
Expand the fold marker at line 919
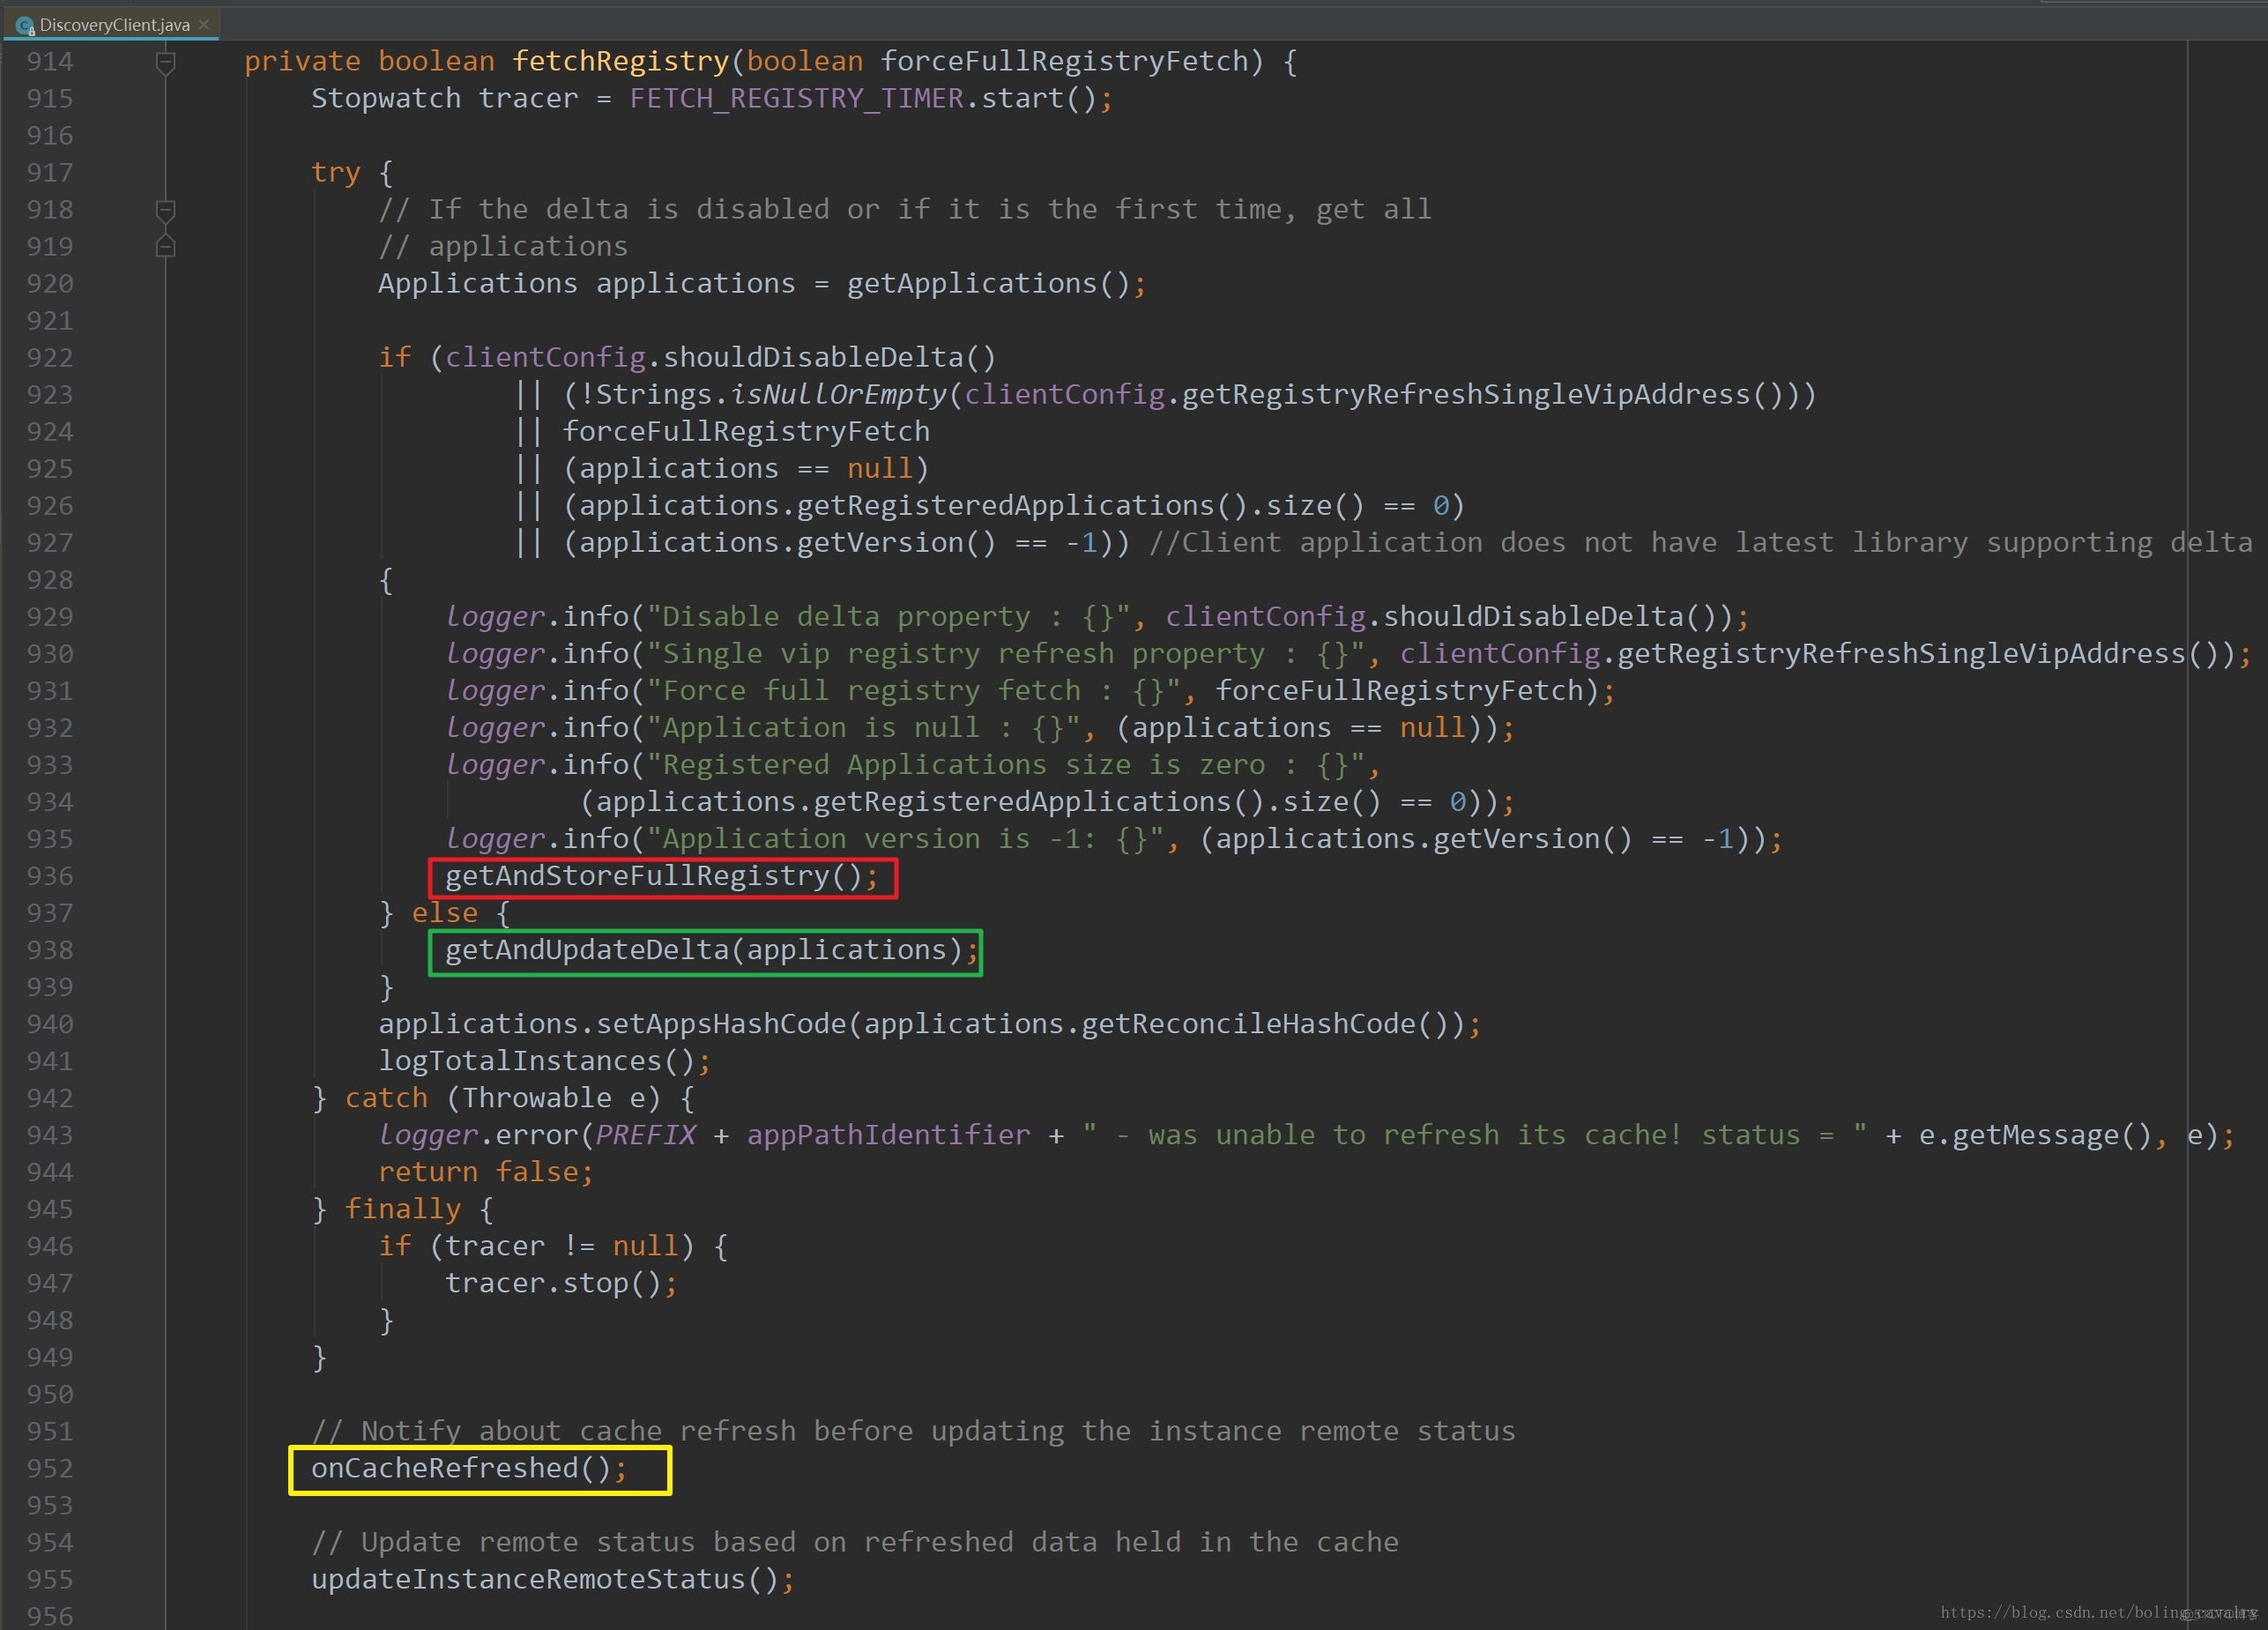click(x=165, y=246)
